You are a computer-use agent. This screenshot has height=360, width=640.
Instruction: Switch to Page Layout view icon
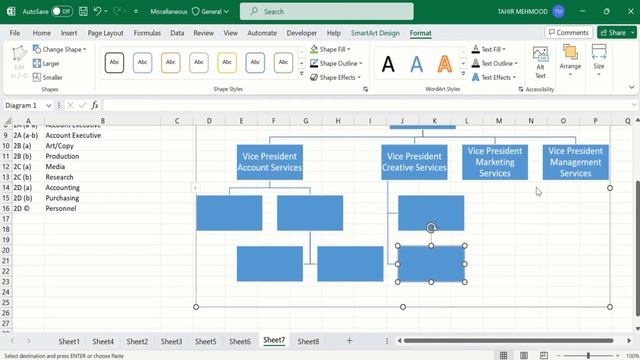(x=524, y=356)
